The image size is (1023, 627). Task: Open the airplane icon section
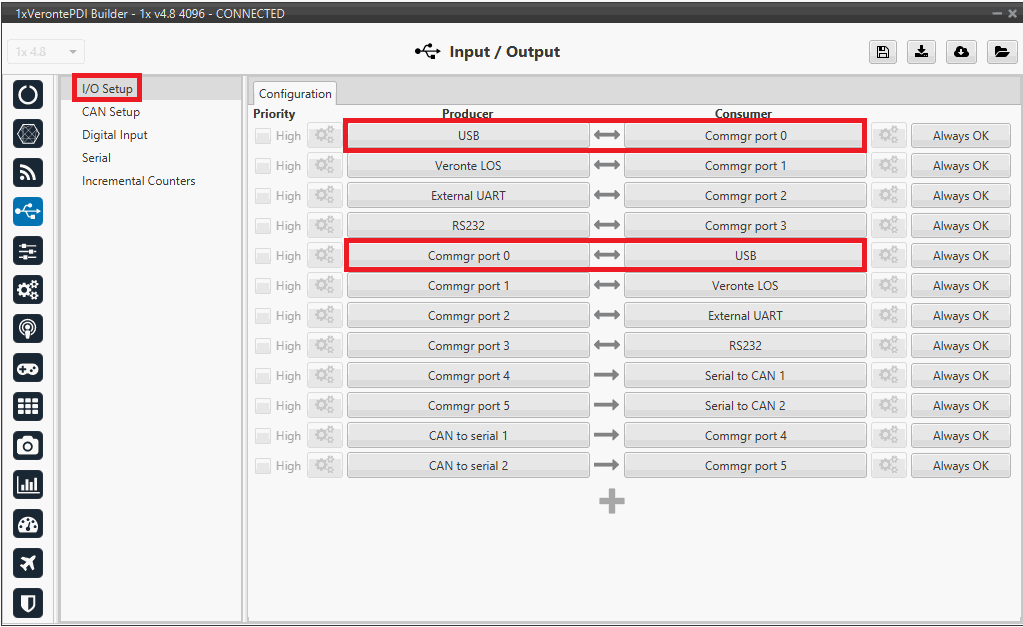(x=28, y=563)
